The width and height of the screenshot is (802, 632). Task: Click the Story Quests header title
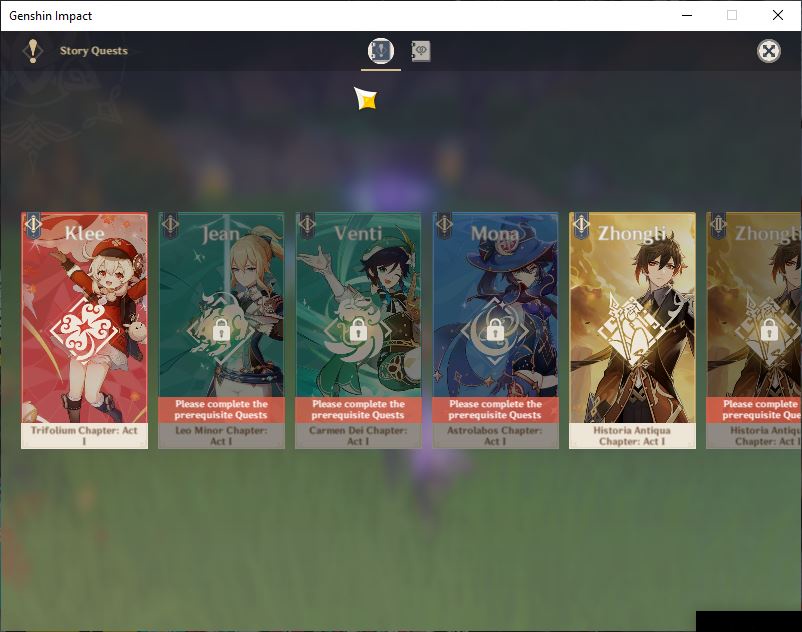coord(94,51)
